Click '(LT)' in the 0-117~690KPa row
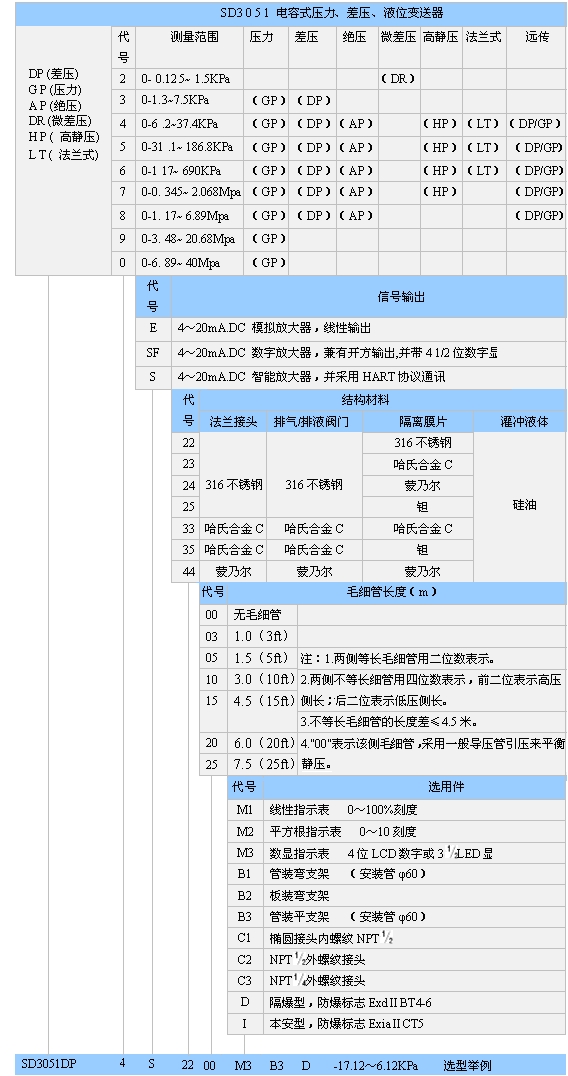This screenshot has width=568, height=1076. pyautogui.click(x=483, y=170)
